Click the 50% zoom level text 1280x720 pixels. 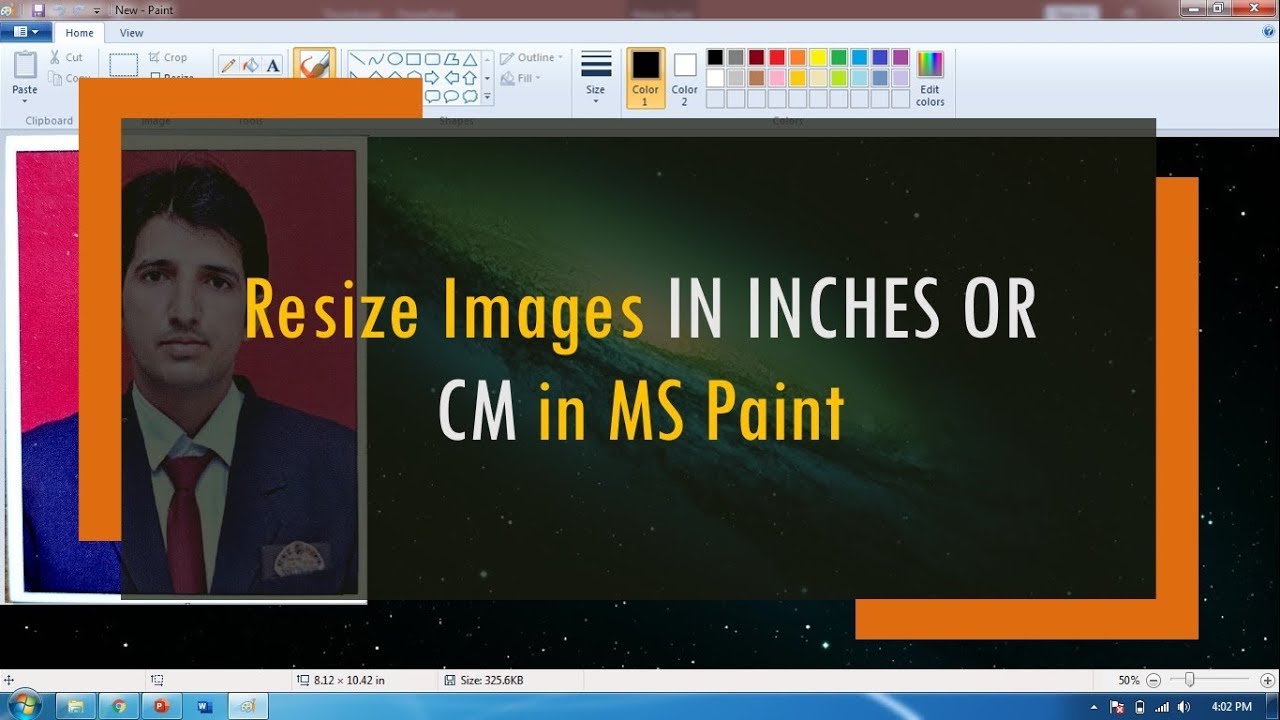point(1129,680)
